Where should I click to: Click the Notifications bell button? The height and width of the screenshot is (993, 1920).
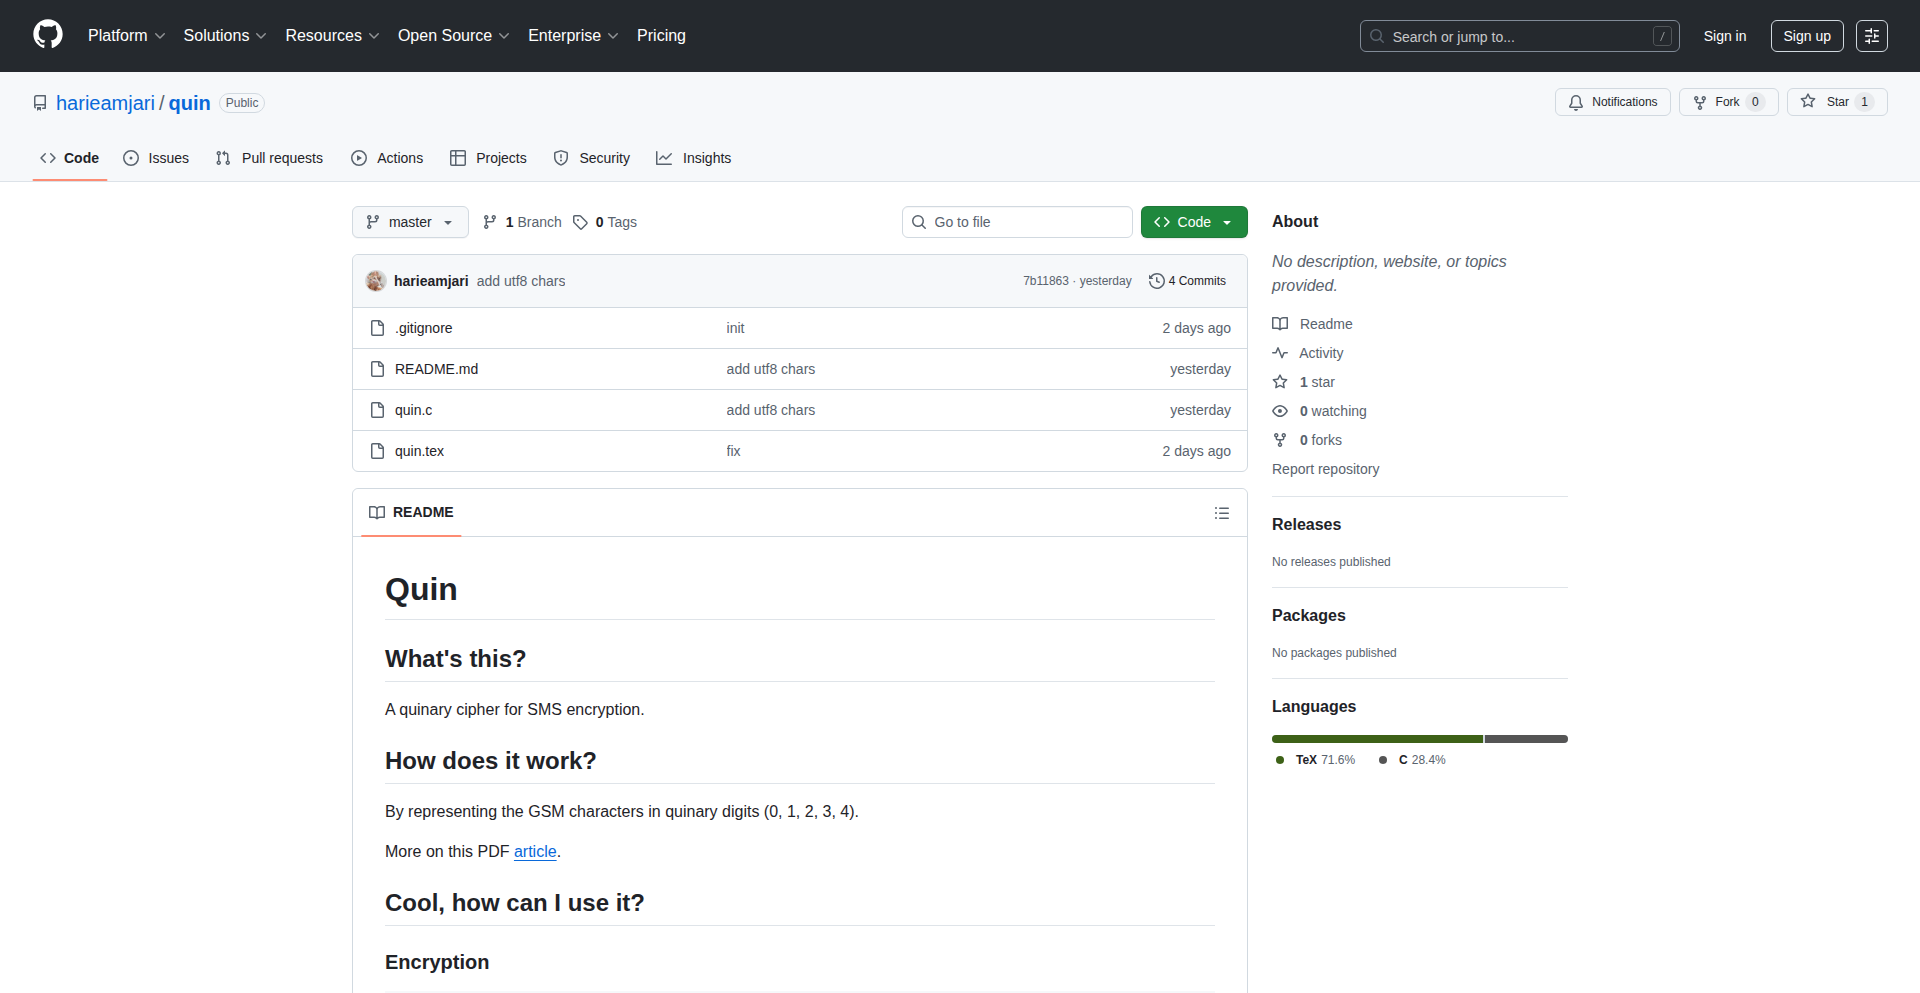pyautogui.click(x=1612, y=102)
